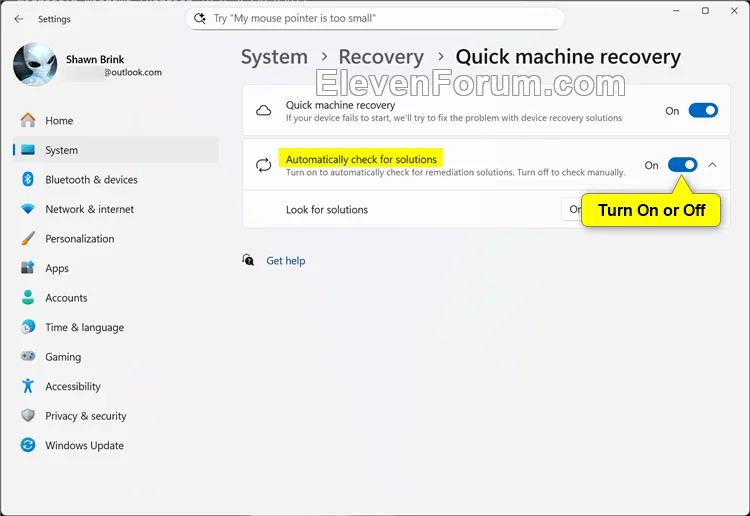Navigate to Recovery breadcrumb

(x=381, y=57)
